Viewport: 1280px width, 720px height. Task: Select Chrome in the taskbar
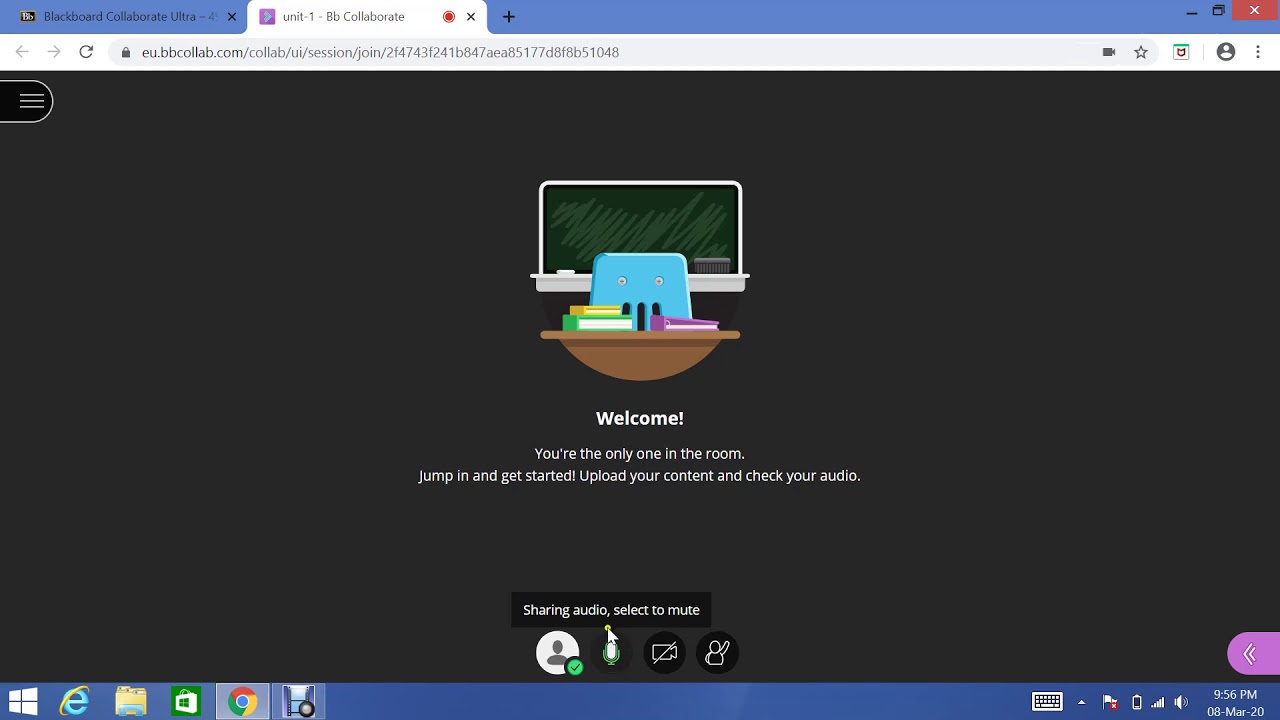242,702
